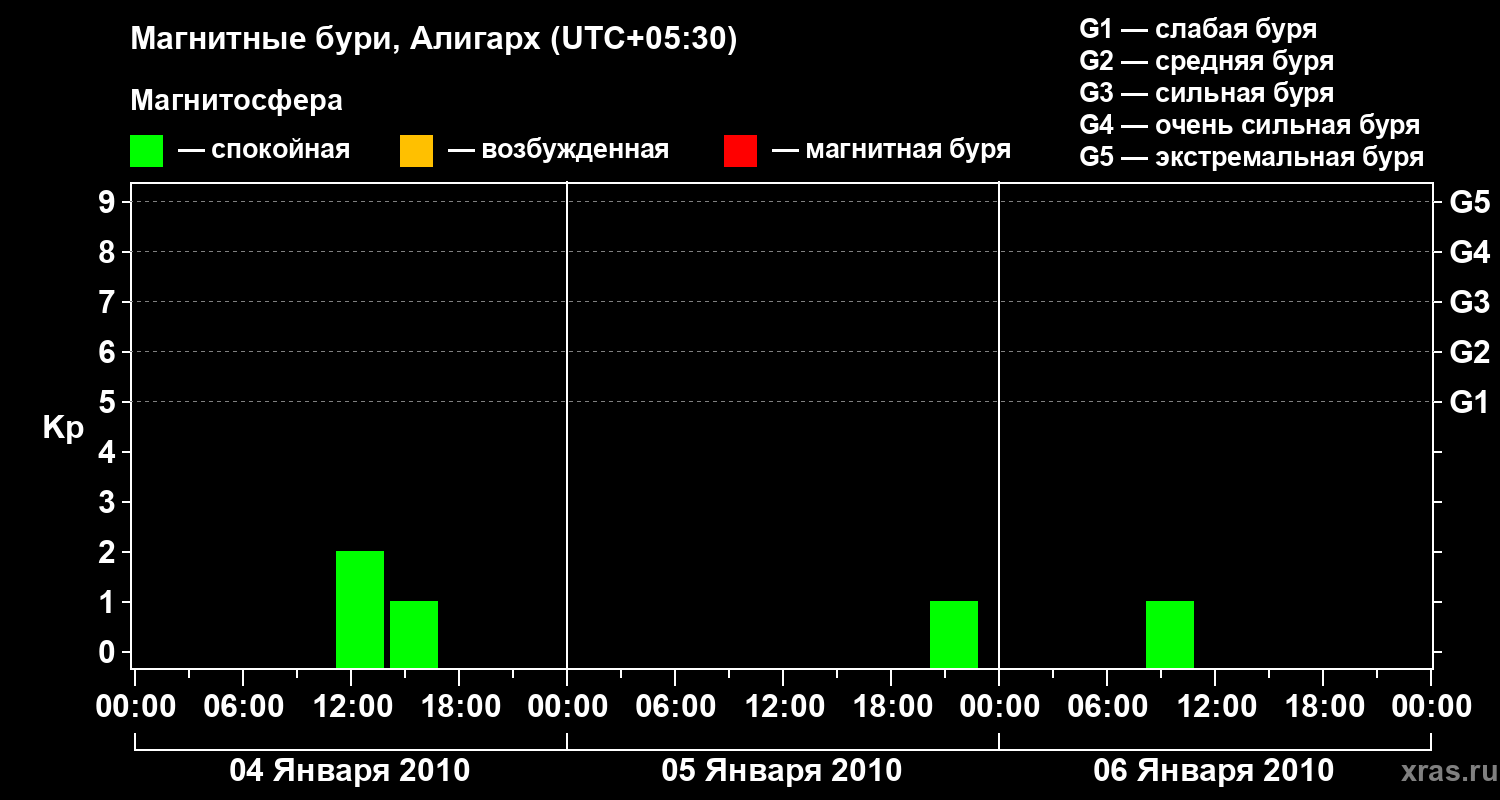1500x800 pixels.
Task: Click the 'G2' label on the right axis
Action: [x=1469, y=353]
